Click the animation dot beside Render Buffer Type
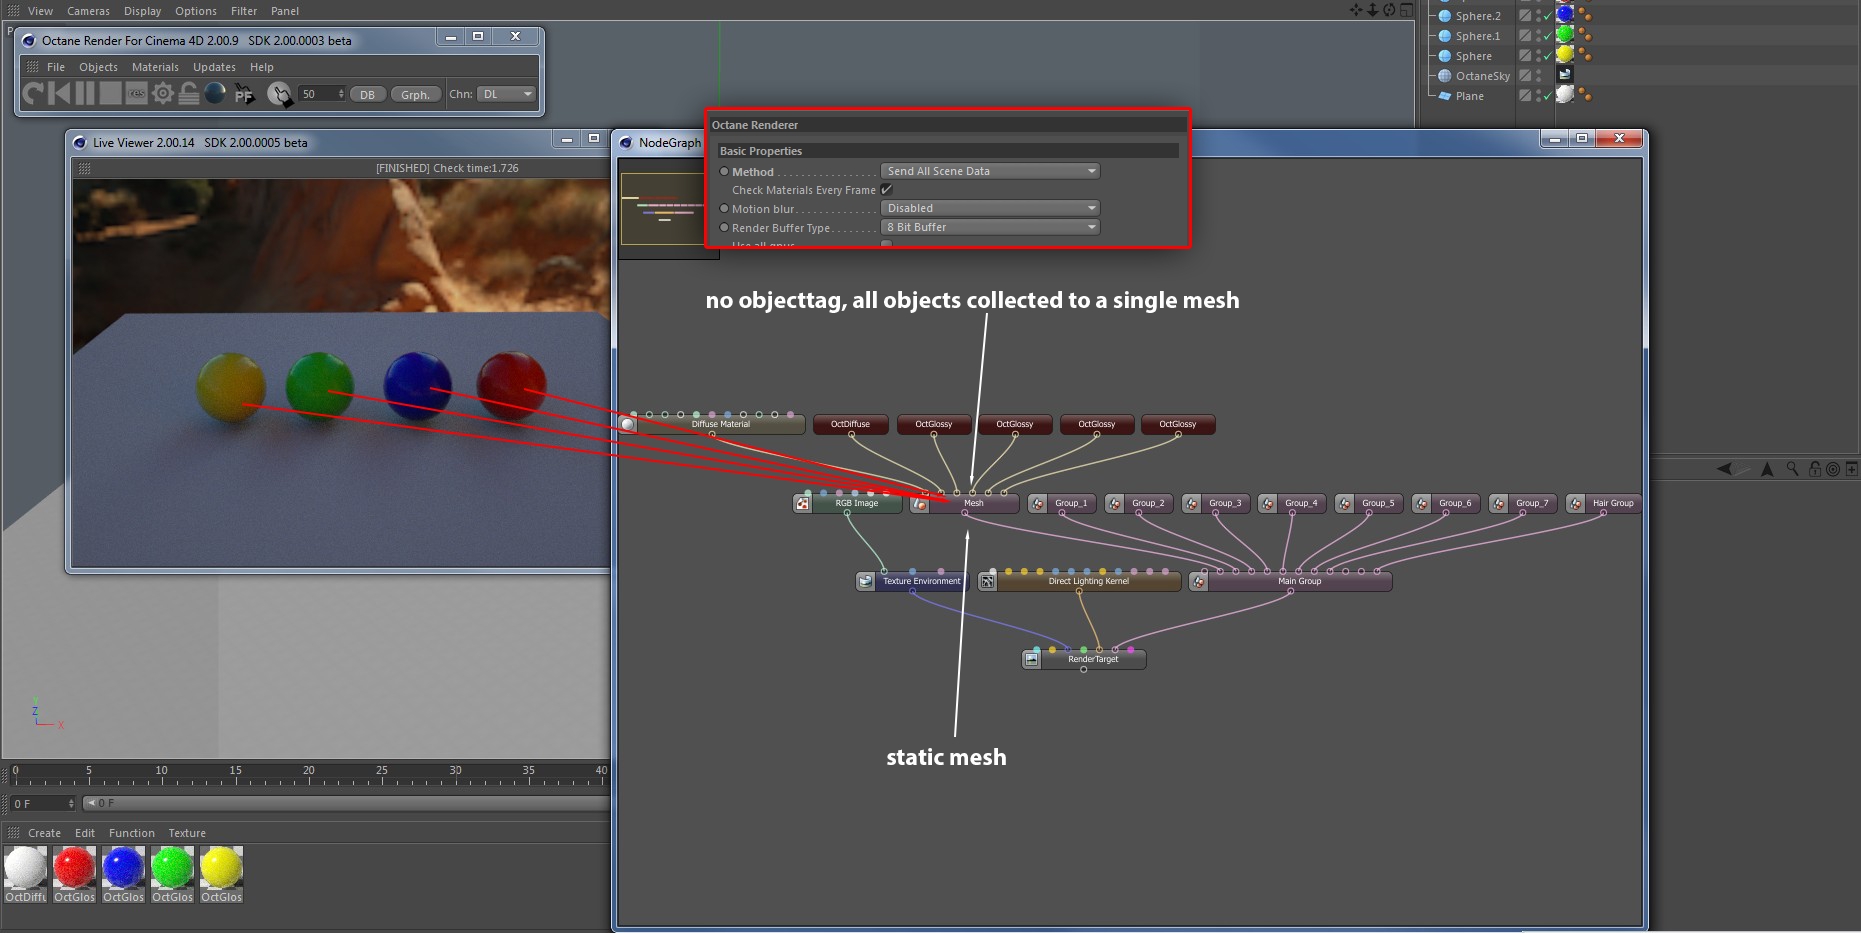This screenshot has width=1861, height=933. click(724, 227)
